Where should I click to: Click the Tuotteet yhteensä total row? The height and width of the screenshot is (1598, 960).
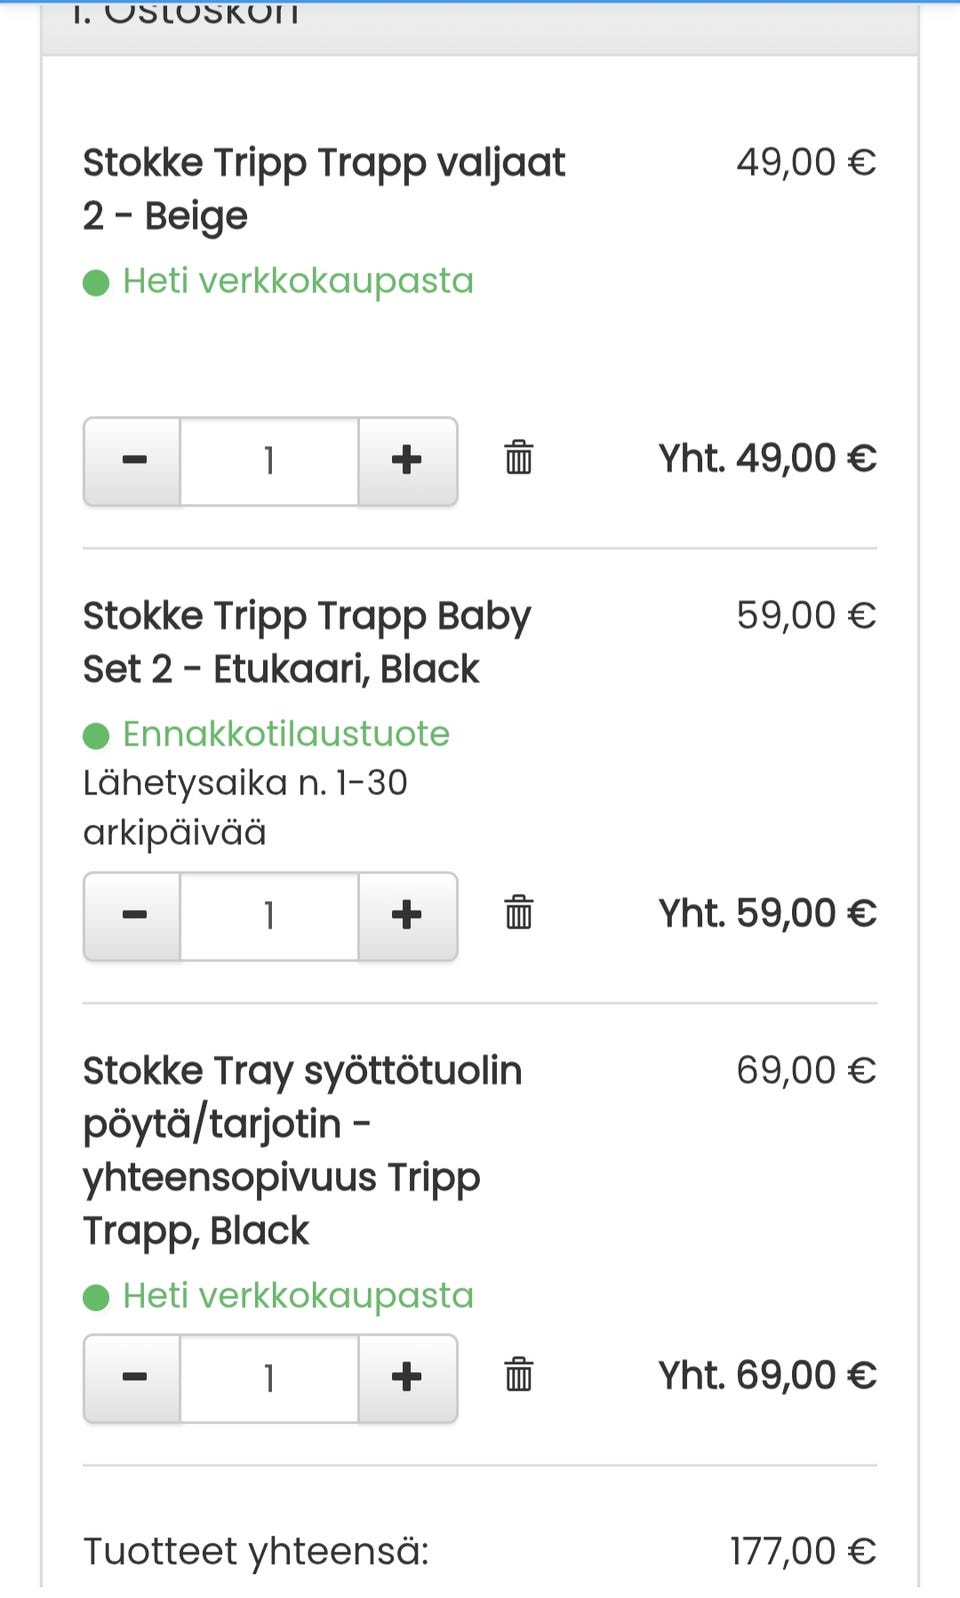click(256, 1551)
